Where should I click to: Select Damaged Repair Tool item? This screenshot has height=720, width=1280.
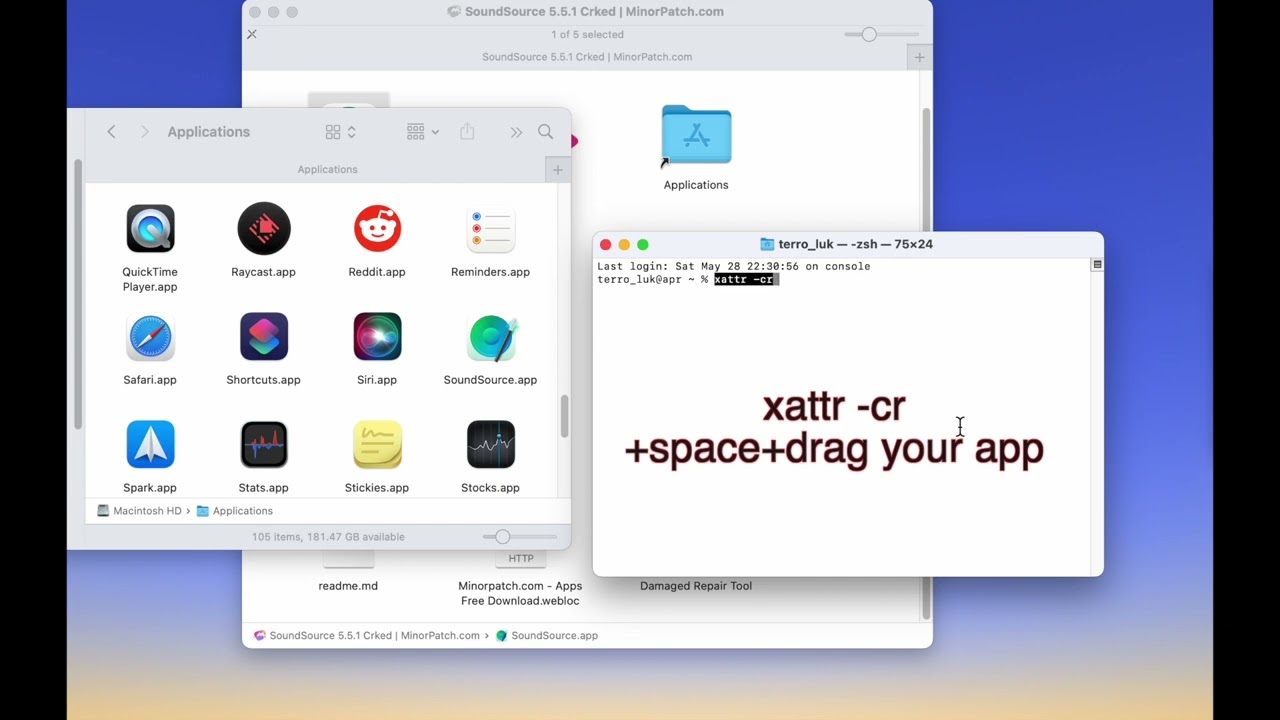coord(696,586)
